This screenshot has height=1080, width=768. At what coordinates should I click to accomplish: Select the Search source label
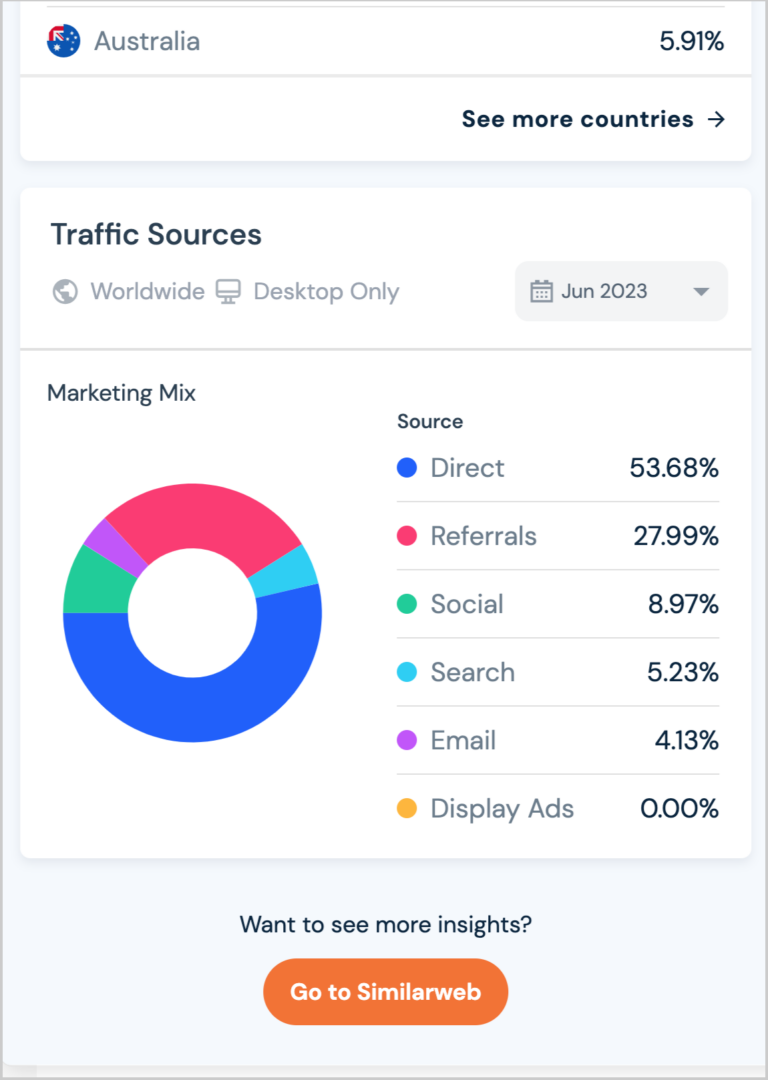tap(473, 672)
